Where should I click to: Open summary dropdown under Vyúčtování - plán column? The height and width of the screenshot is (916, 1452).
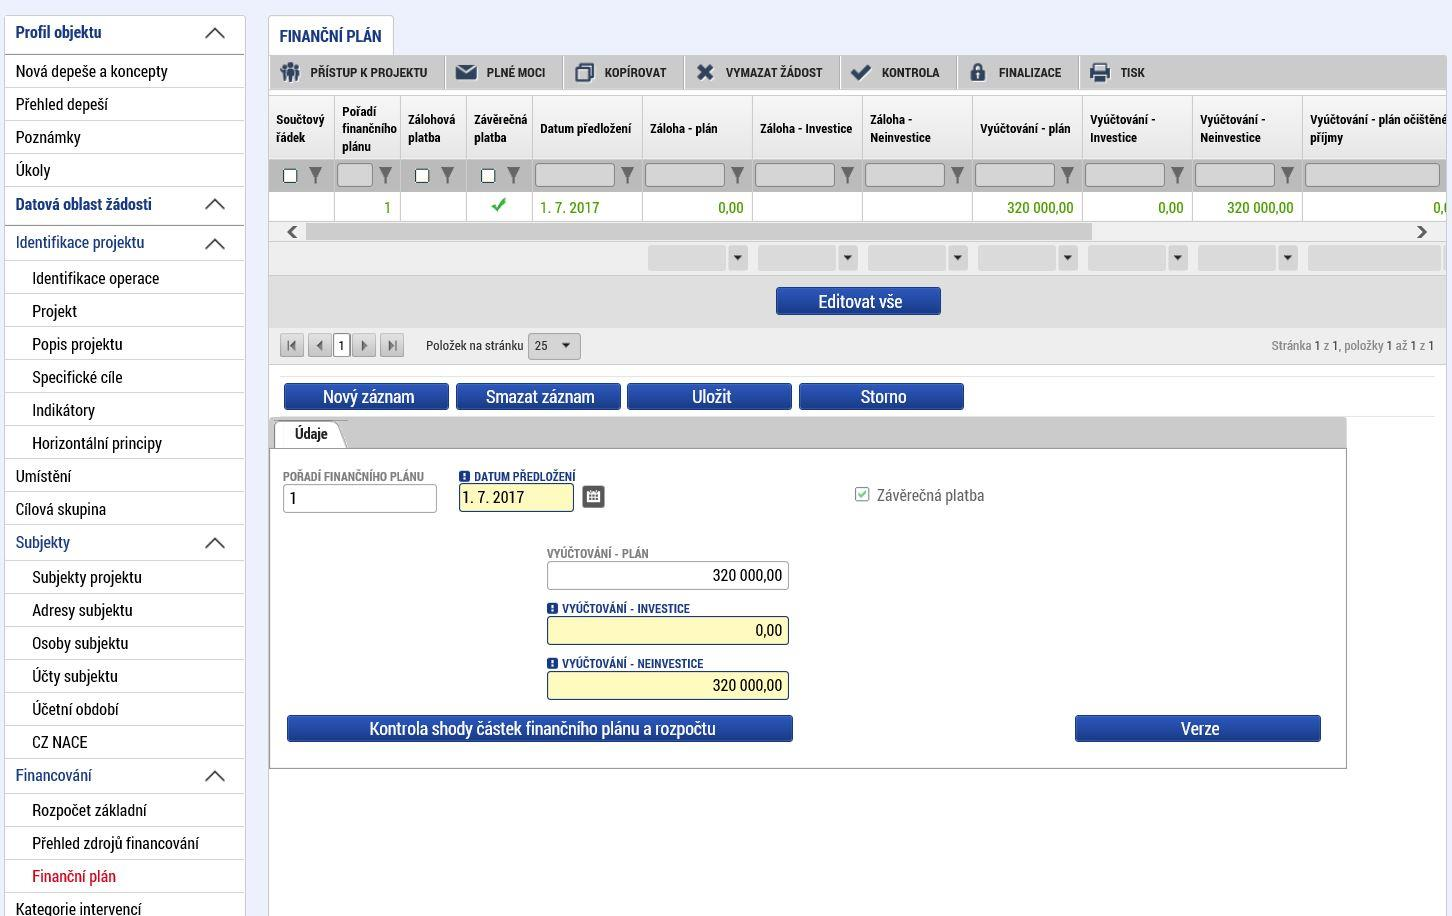[x=1068, y=257]
